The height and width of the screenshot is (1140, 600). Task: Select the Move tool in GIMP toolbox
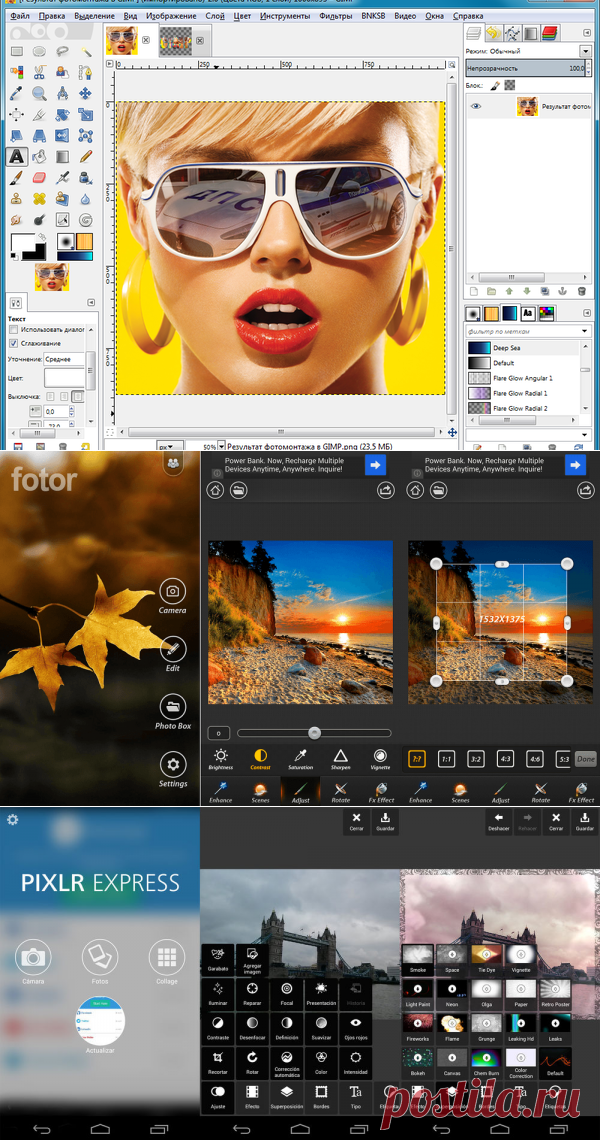click(85, 93)
